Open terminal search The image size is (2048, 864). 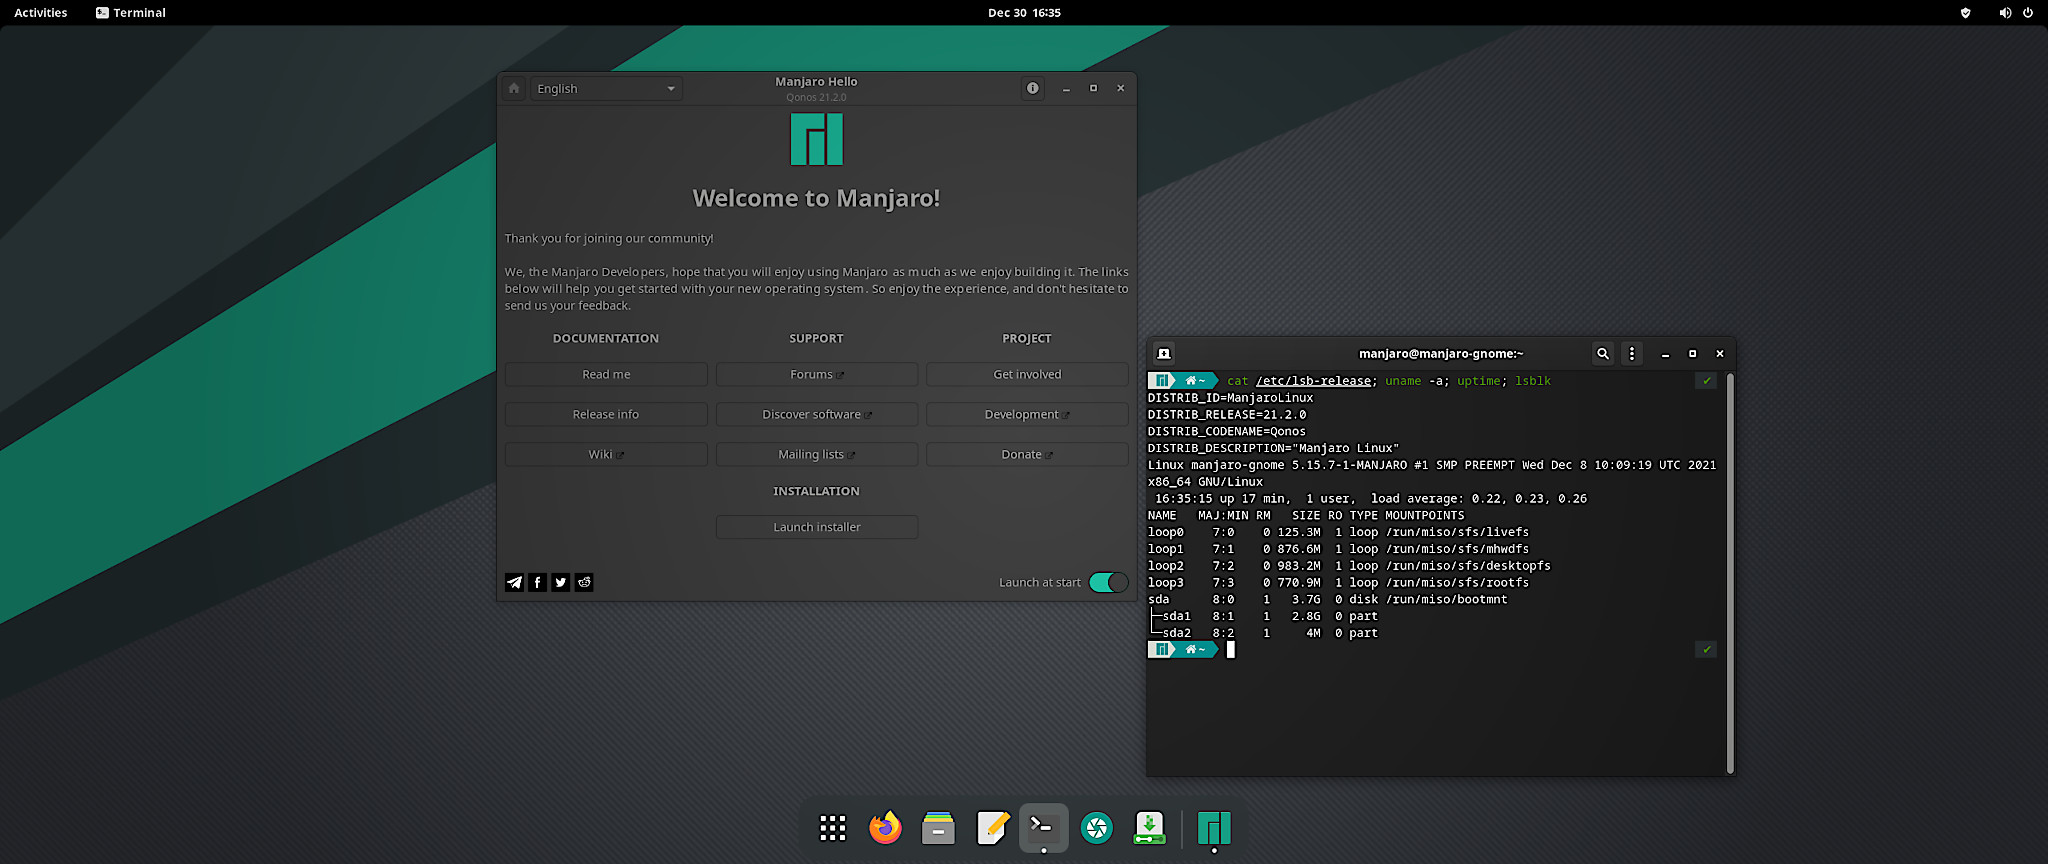click(x=1603, y=353)
